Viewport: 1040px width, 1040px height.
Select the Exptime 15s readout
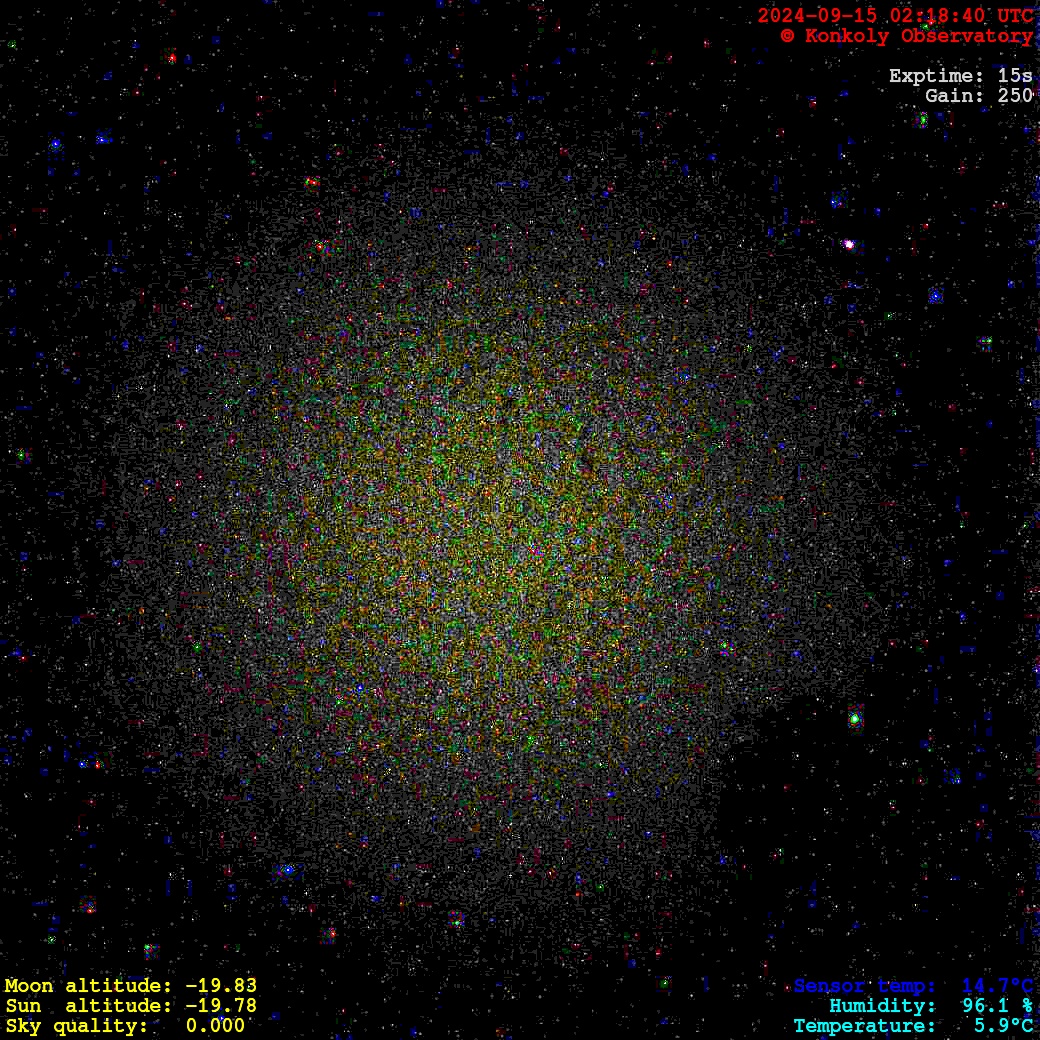(960, 76)
